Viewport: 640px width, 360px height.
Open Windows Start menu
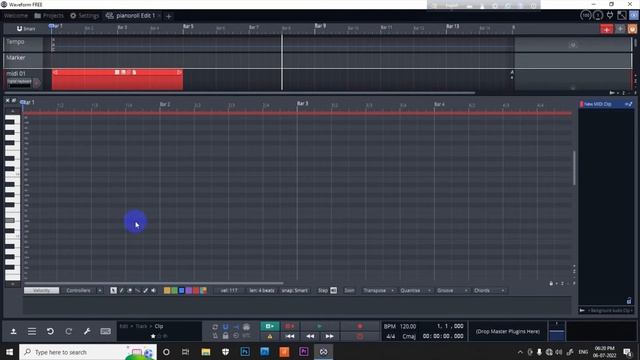point(9,352)
